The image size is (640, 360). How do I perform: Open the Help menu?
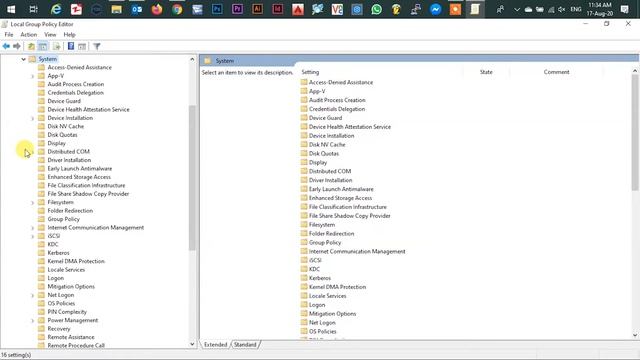pyautogui.click(x=69, y=35)
